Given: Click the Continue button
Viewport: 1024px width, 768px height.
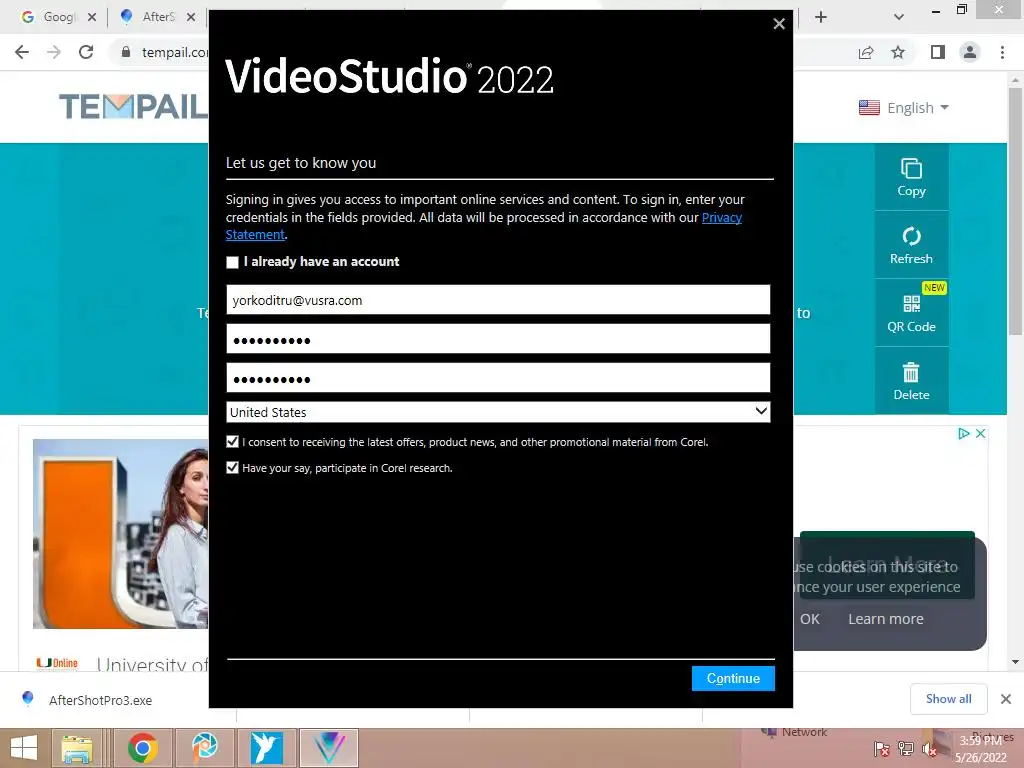Looking at the screenshot, I should pos(733,679).
